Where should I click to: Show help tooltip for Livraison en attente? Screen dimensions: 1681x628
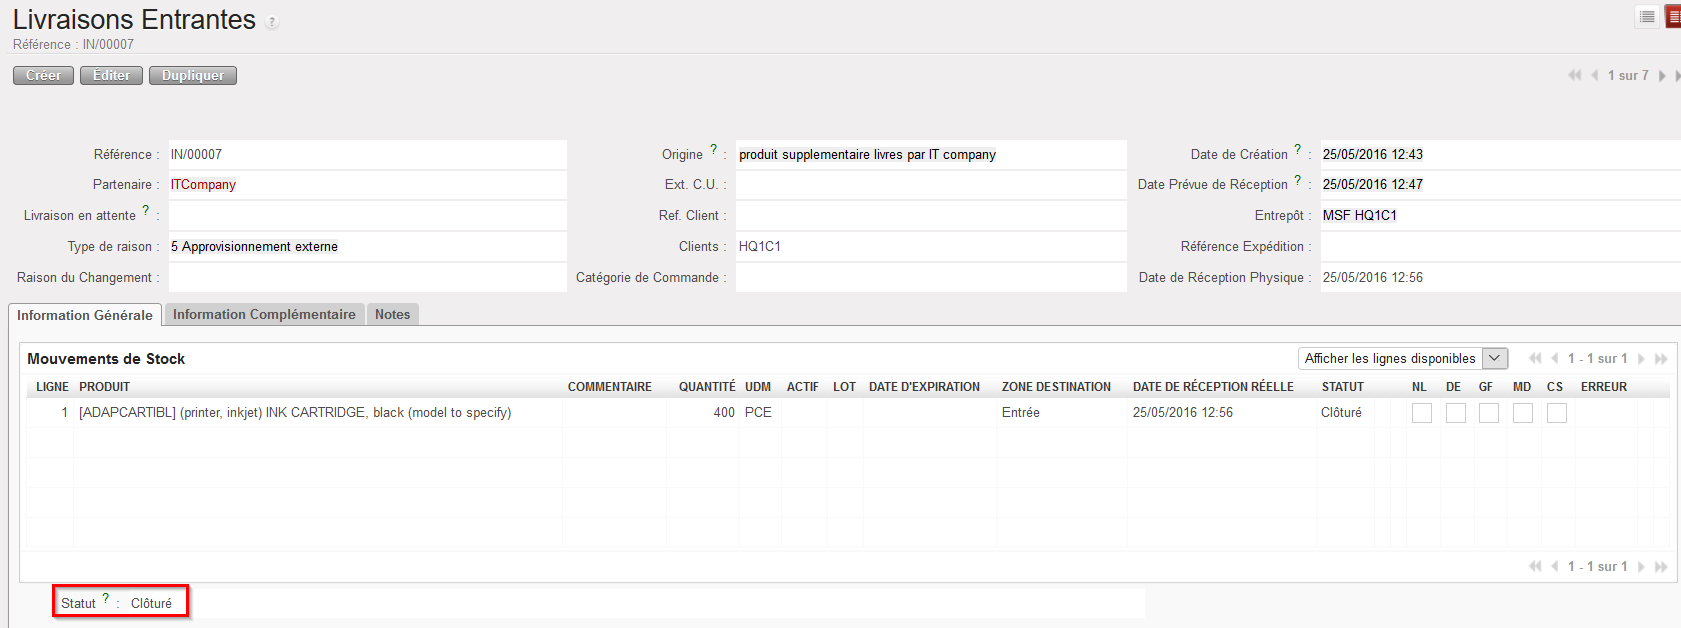(x=146, y=211)
